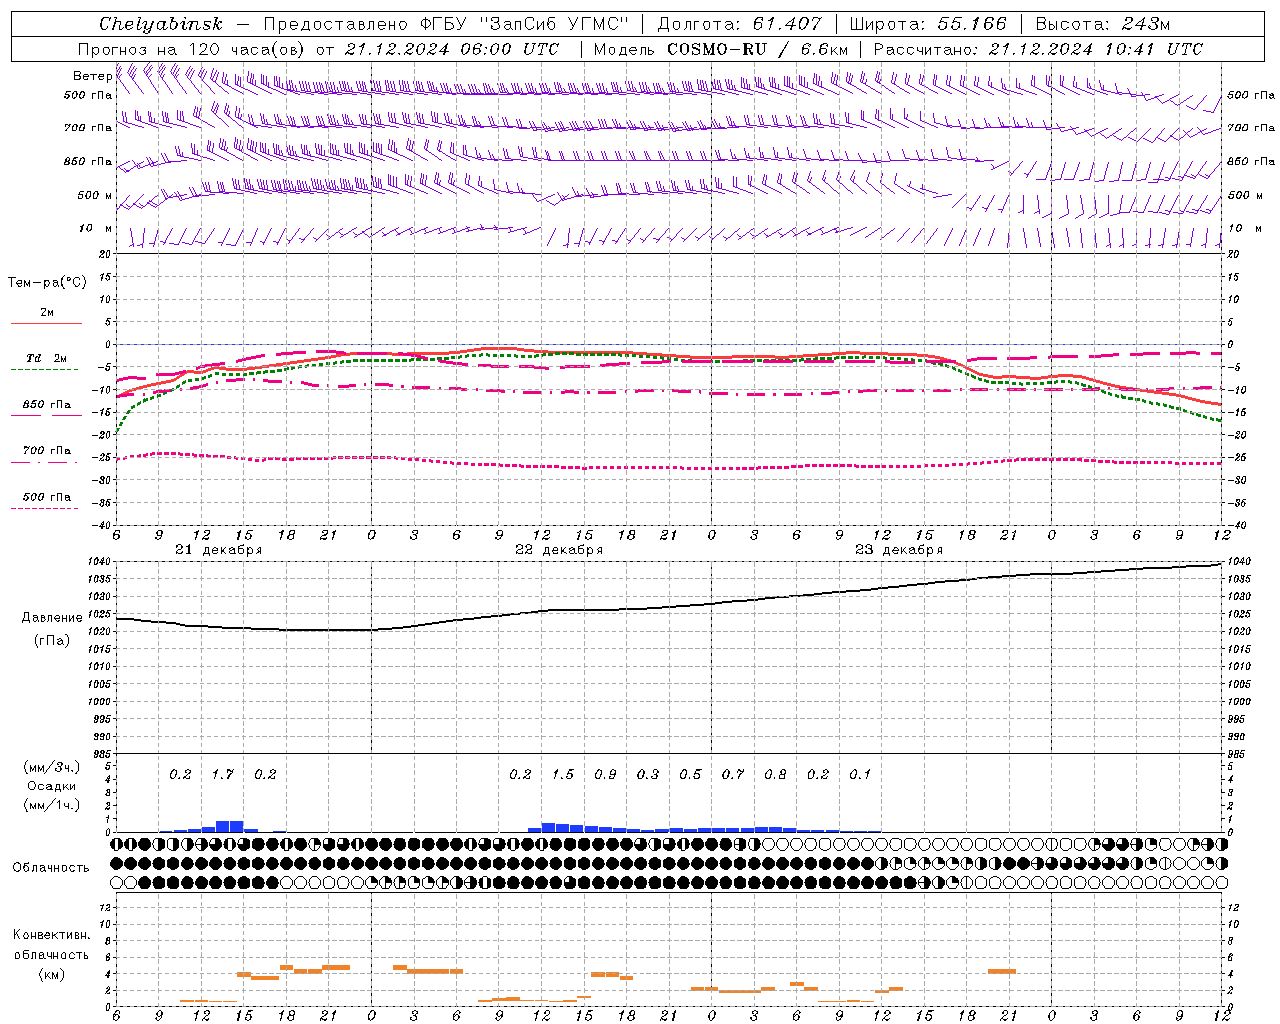Click the Chelyabinsk station title
Screen dimensions: 1280x1024
[160, 24]
